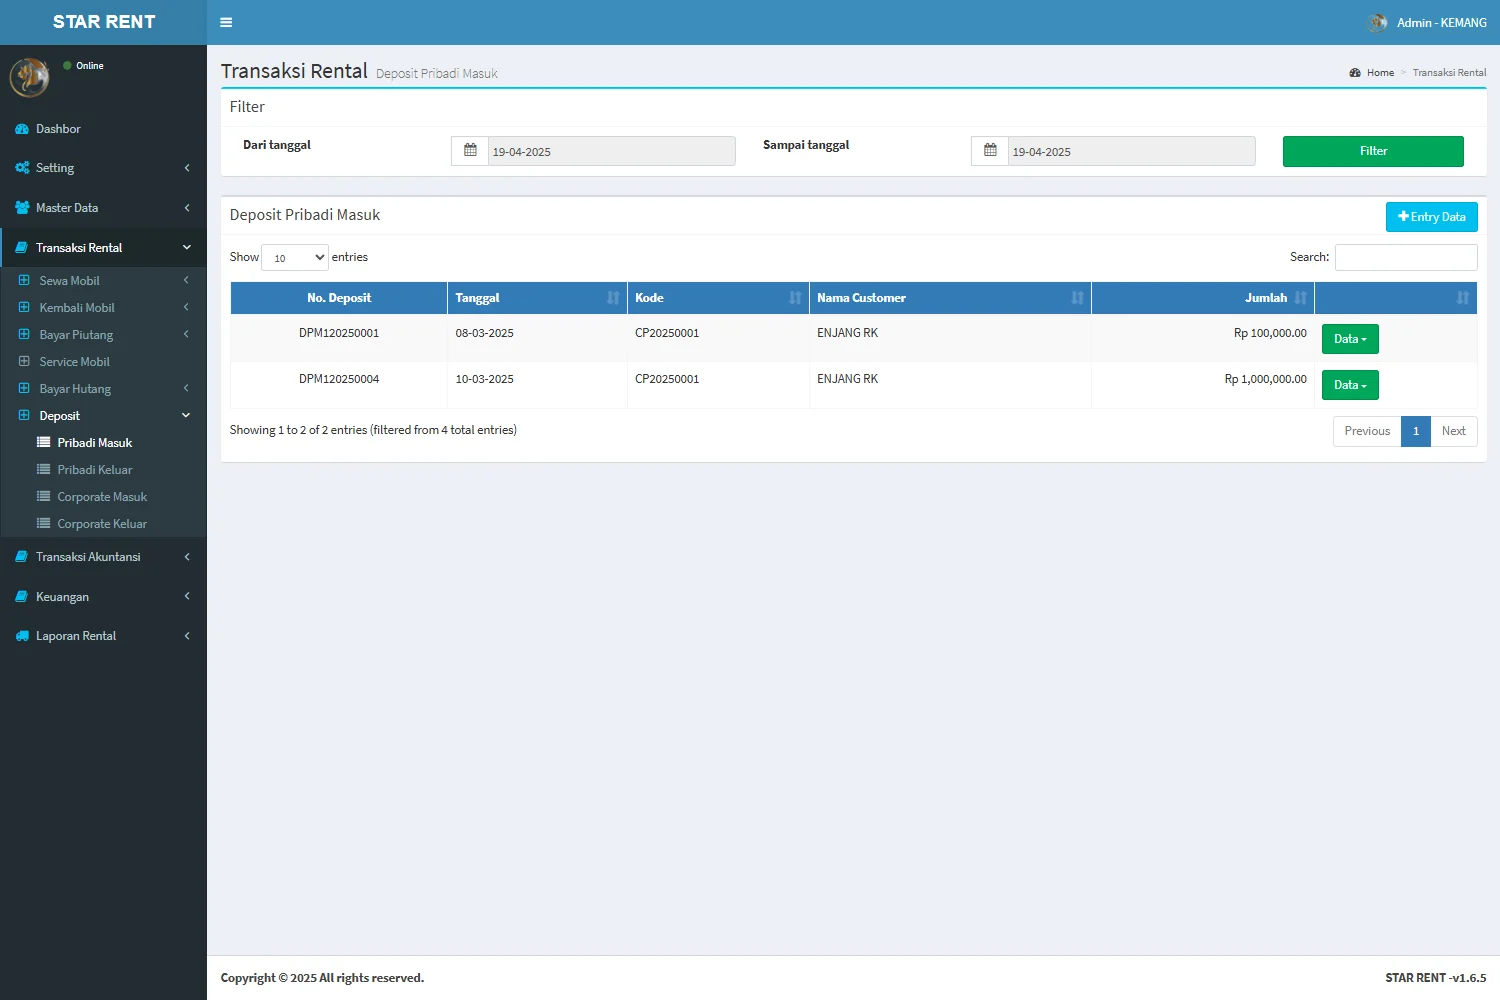The width and height of the screenshot is (1500, 1000).
Task: Click the Admin - KEMANG user menu
Action: tap(1427, 22)
